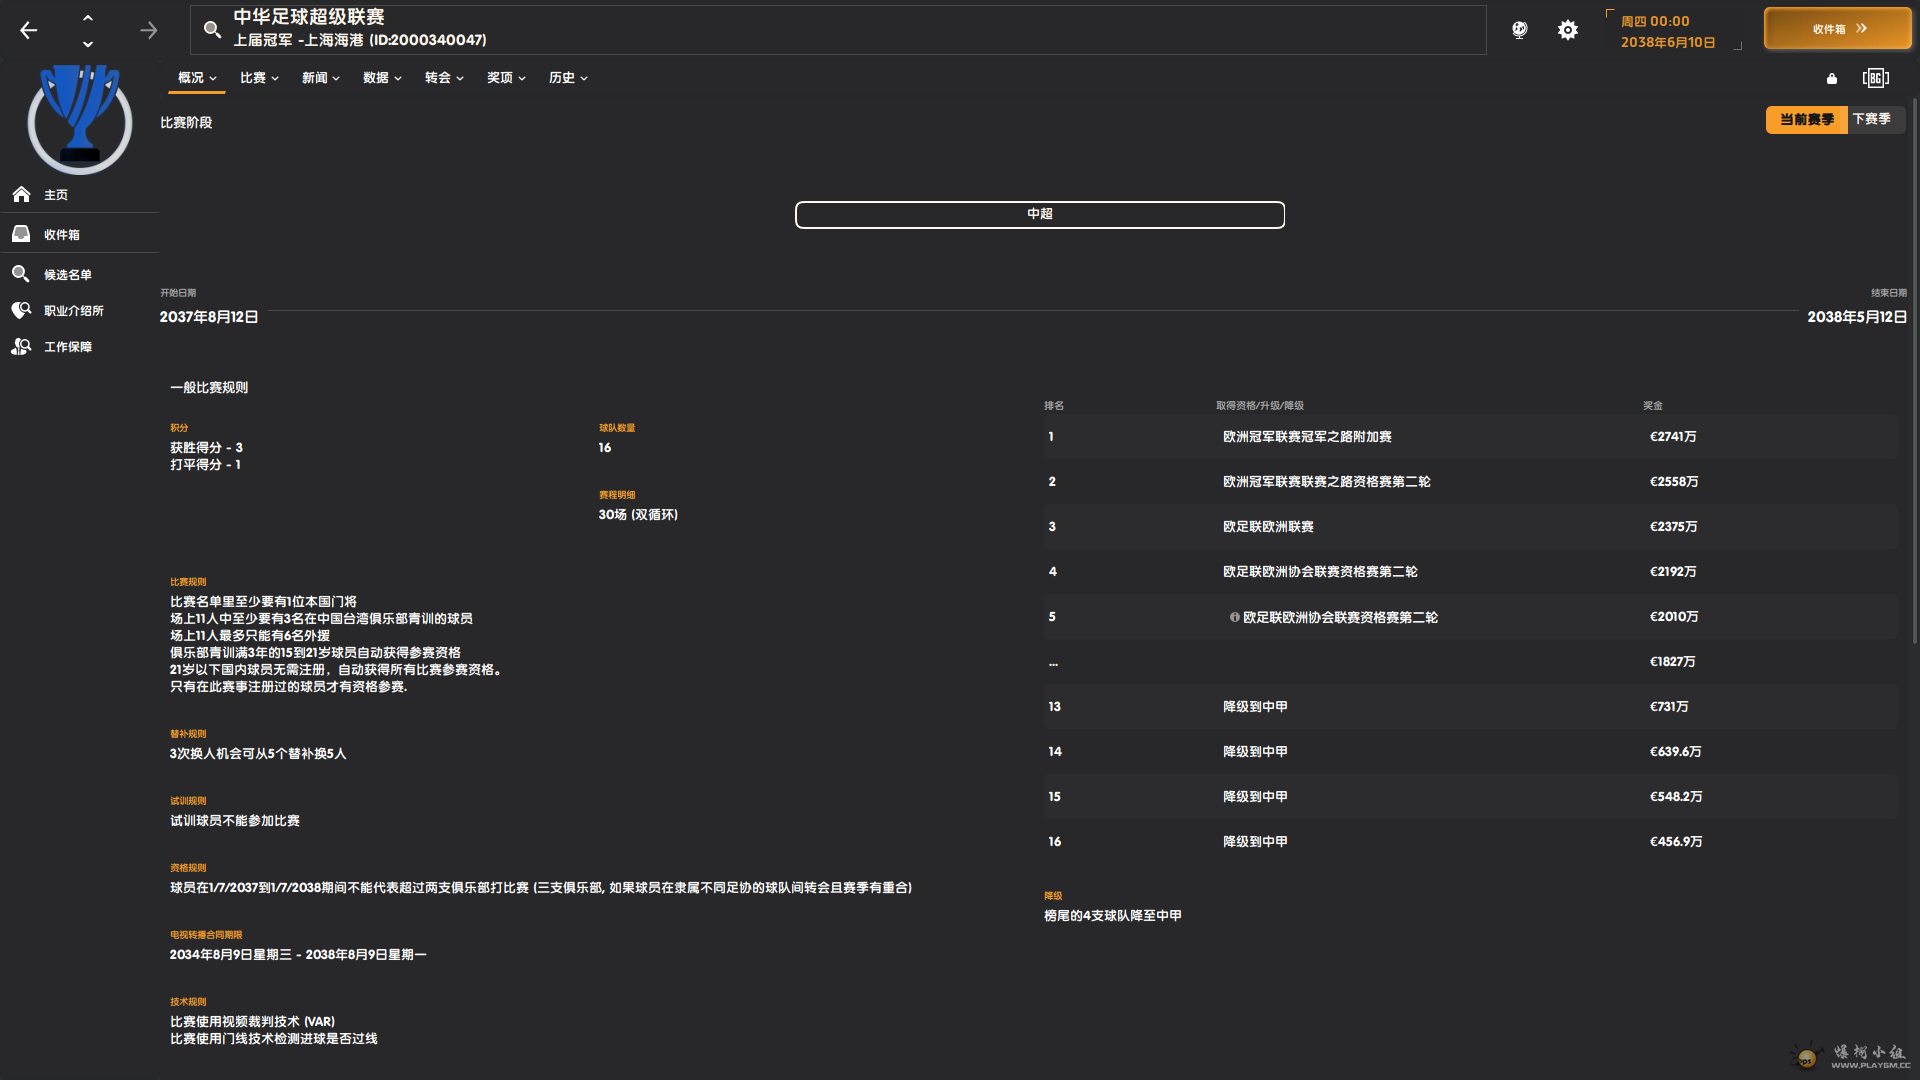
Task: Select the 中超 stage bar
Action: pos(1039,214)
